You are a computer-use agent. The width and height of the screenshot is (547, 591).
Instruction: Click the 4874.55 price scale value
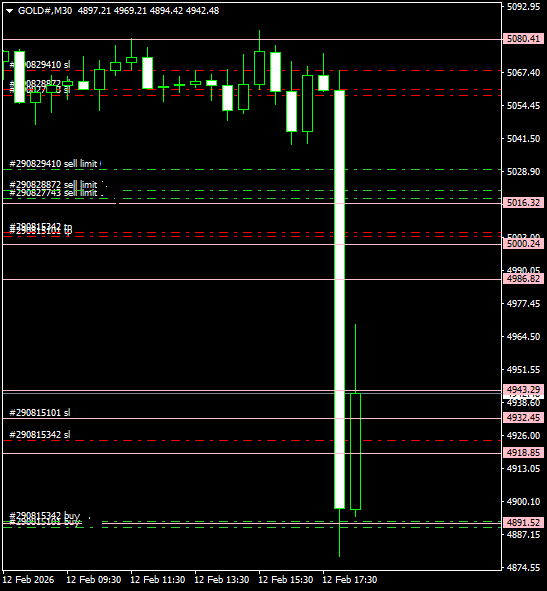523,568
